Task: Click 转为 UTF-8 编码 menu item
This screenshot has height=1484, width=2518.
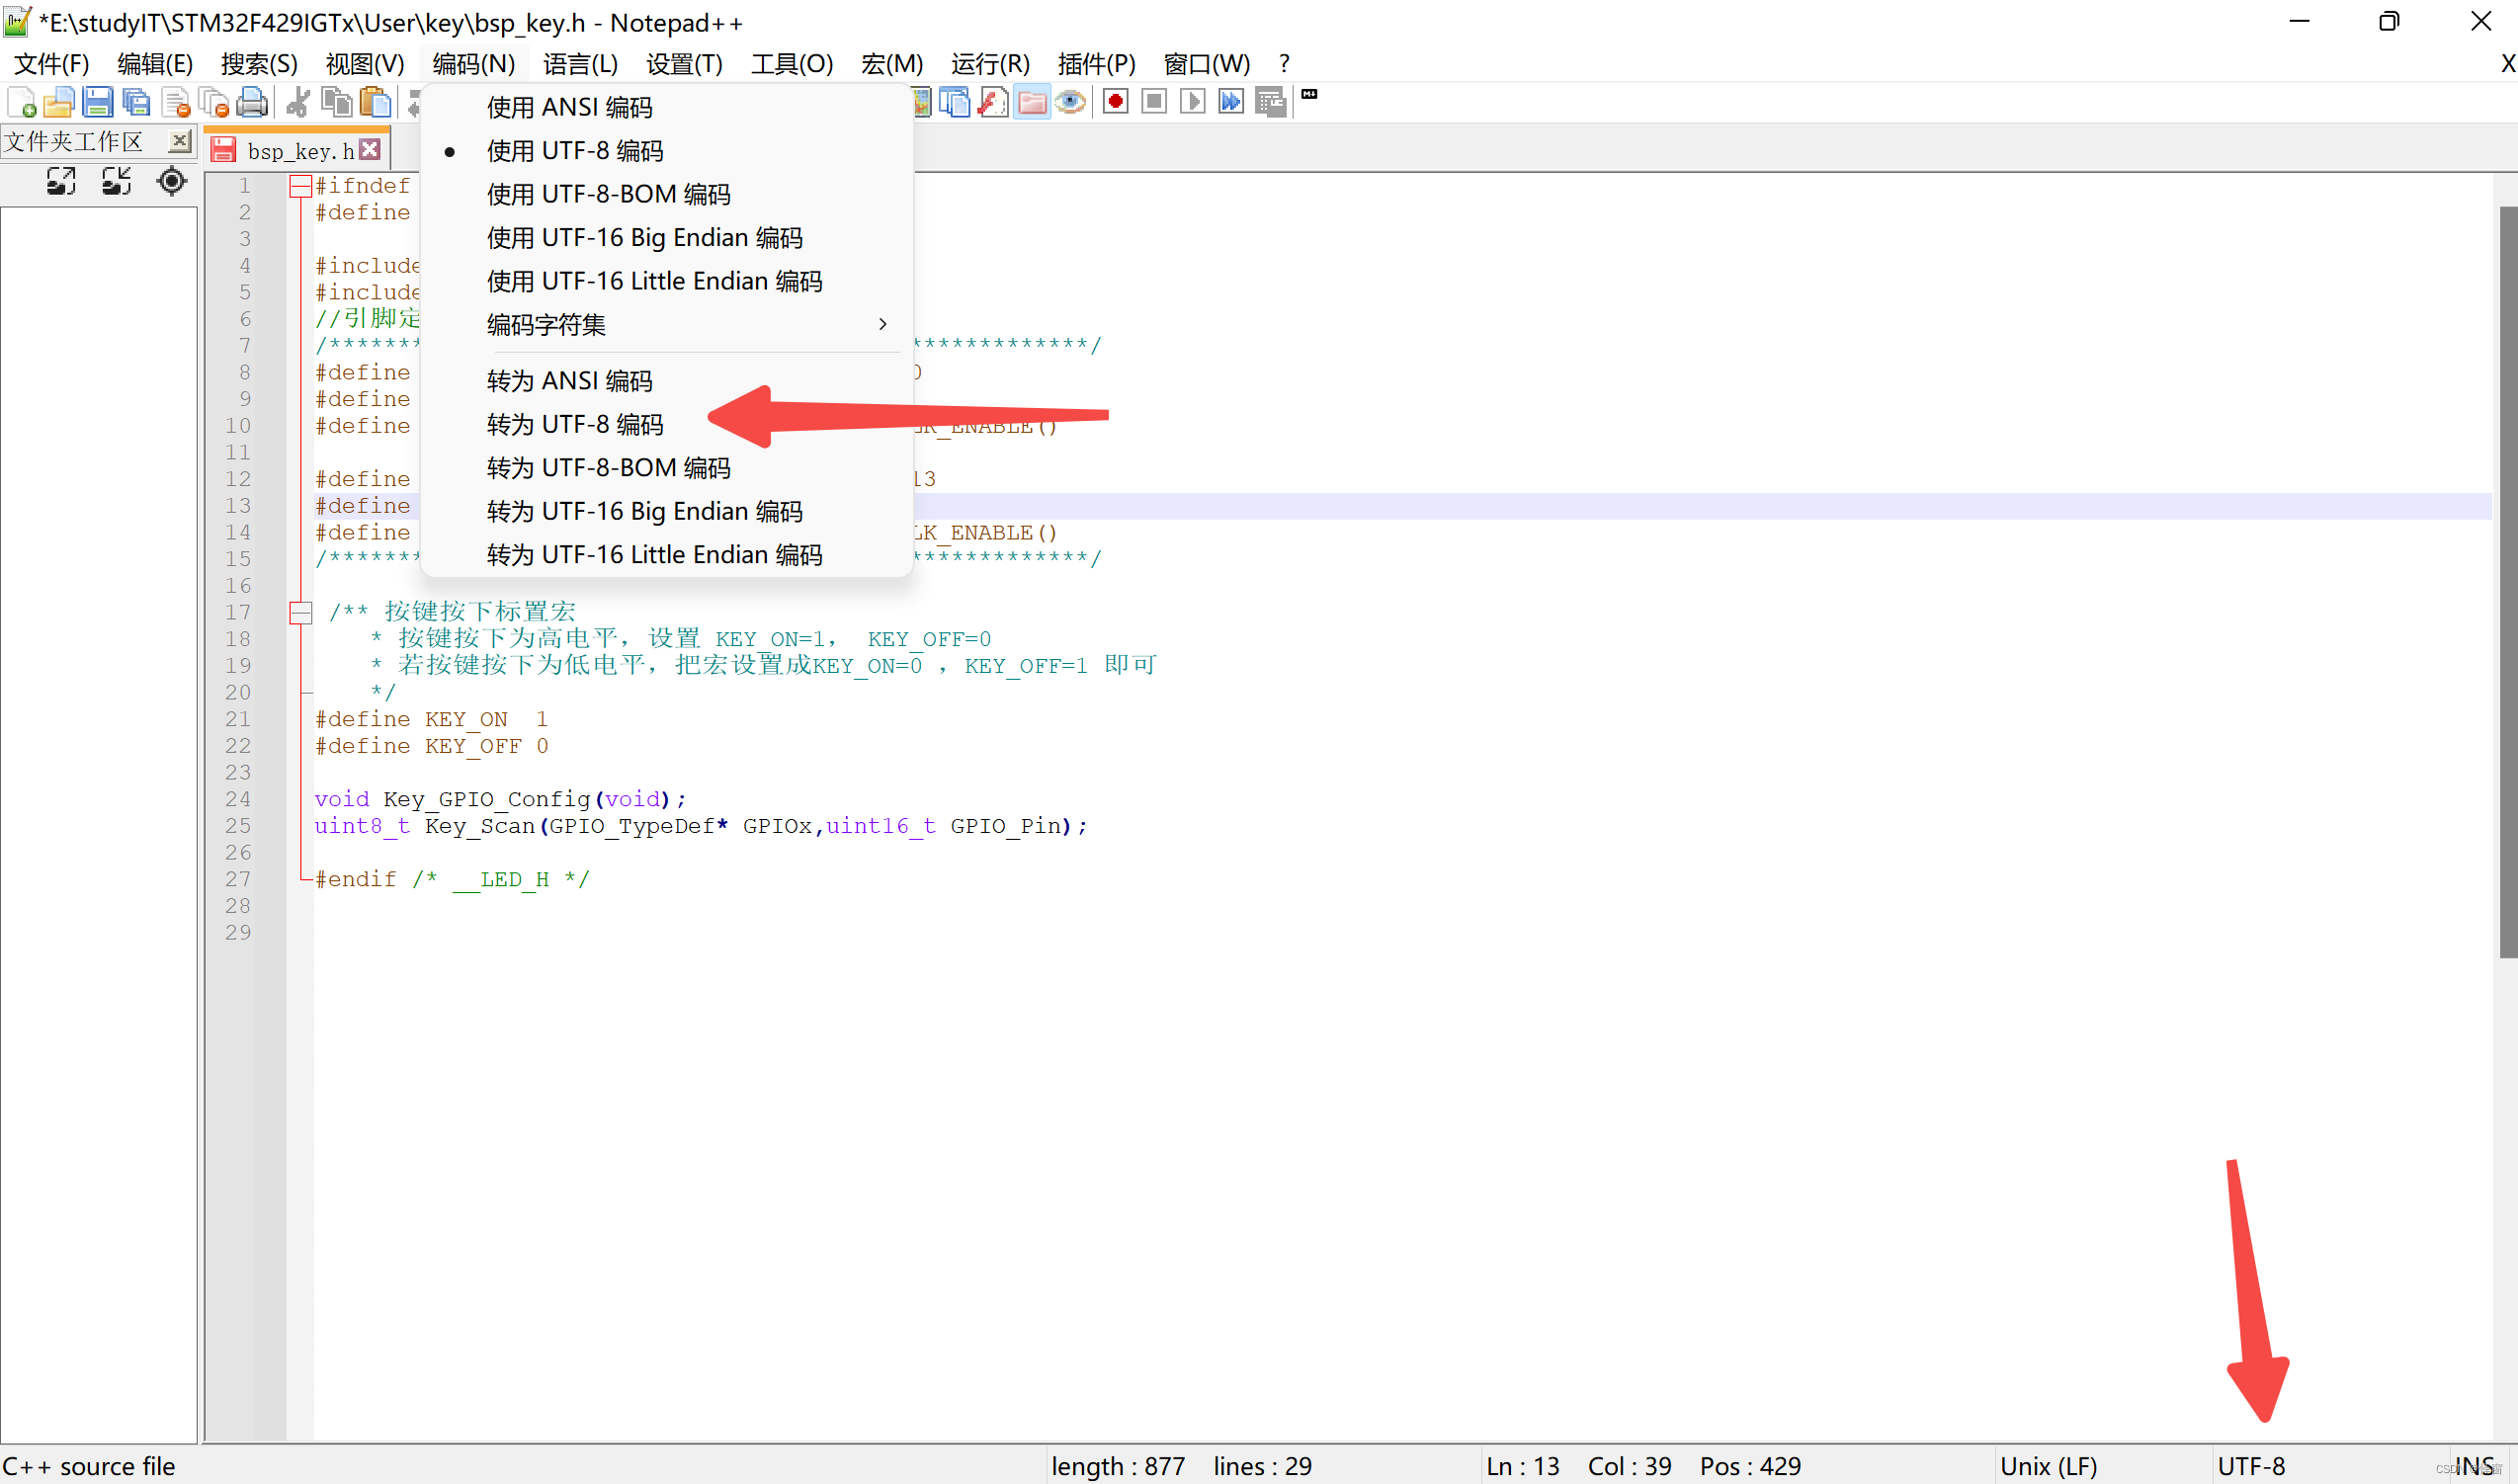Action: (x=666, y=425)
